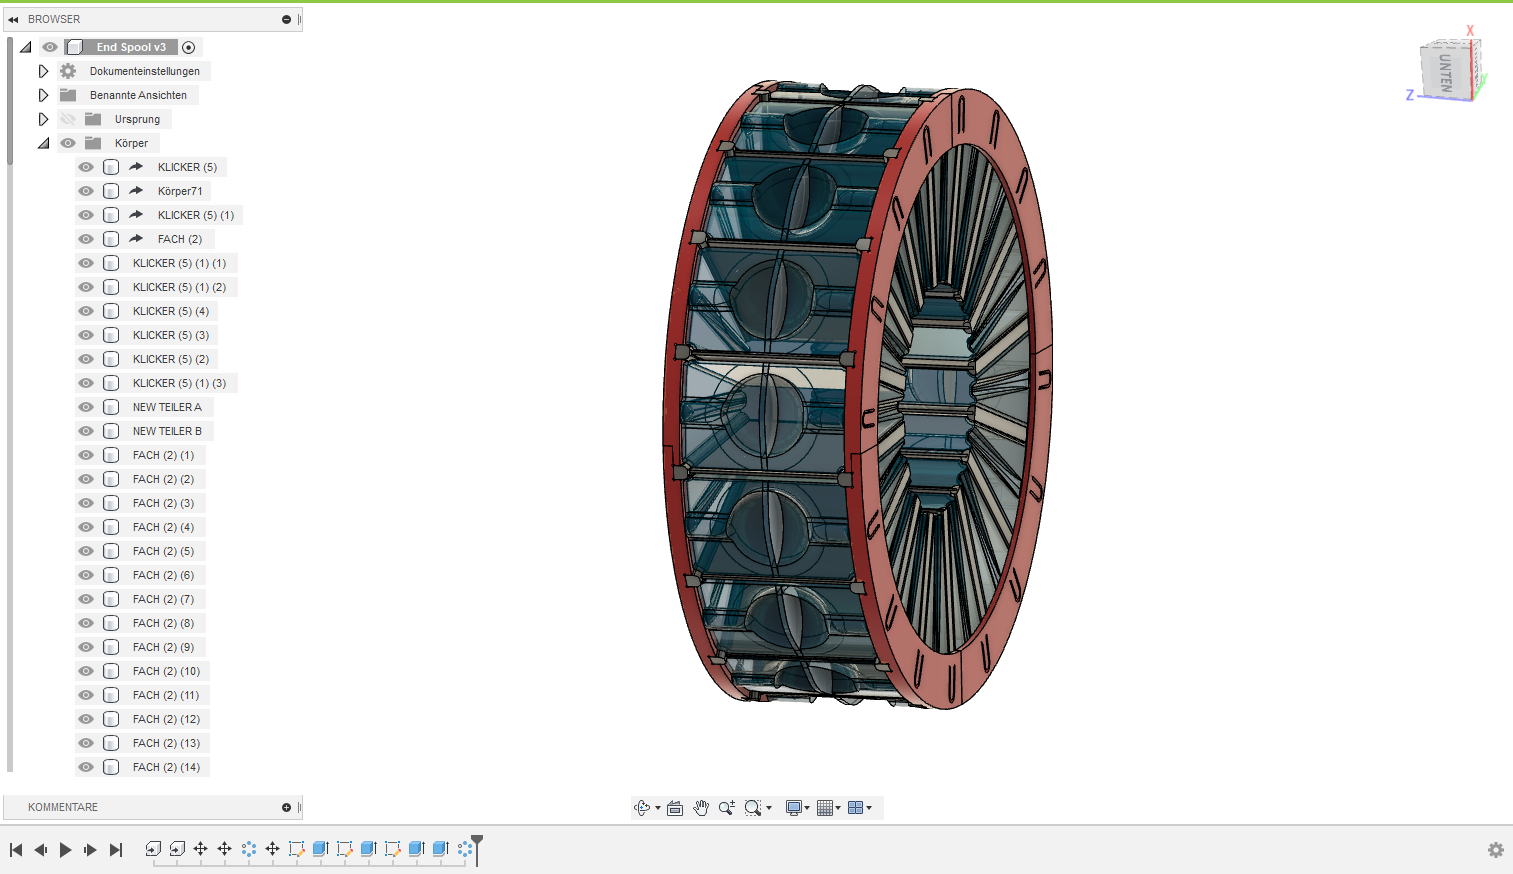Toggle visibility of KLICKER (5) (4)
This screenshot has width=1513, height=874.
tap(86, 311)
